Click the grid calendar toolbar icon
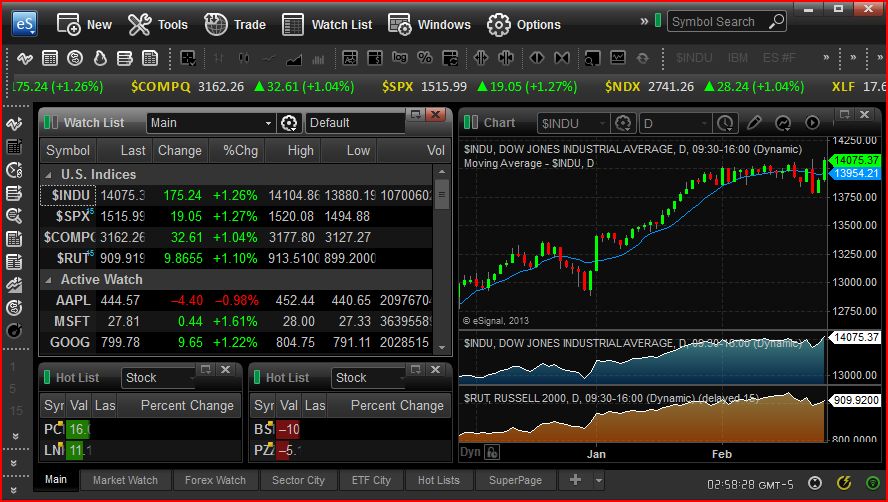 click(50, 58)
